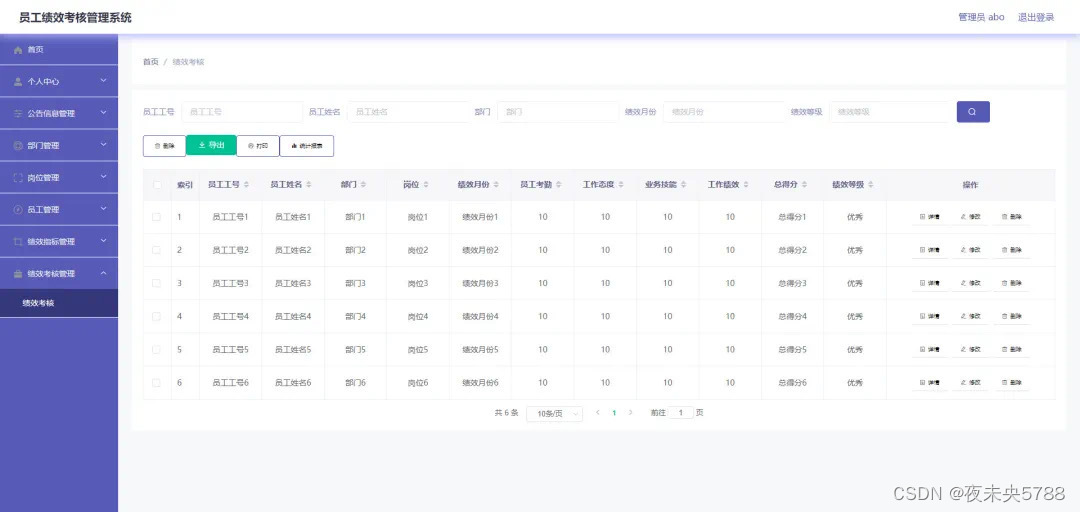Open the 10条/页 page size dropdown

point(554,413)
